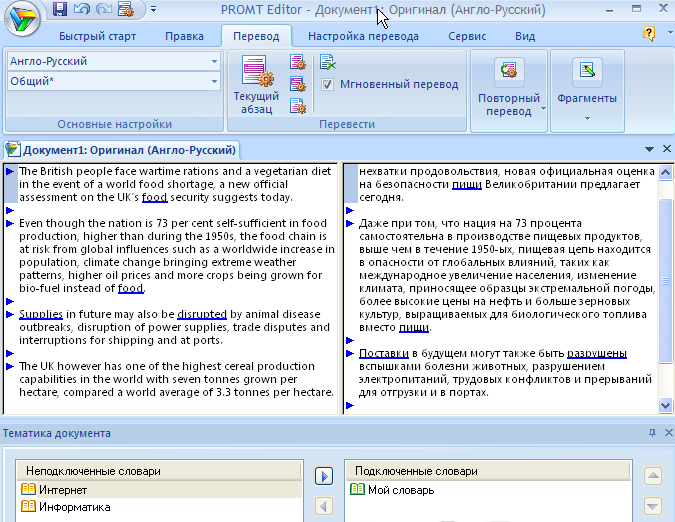Expand quick access toolbar customize arrow
Screen dimensions: 675x522
pyautogui.click(x=153, y=9)
